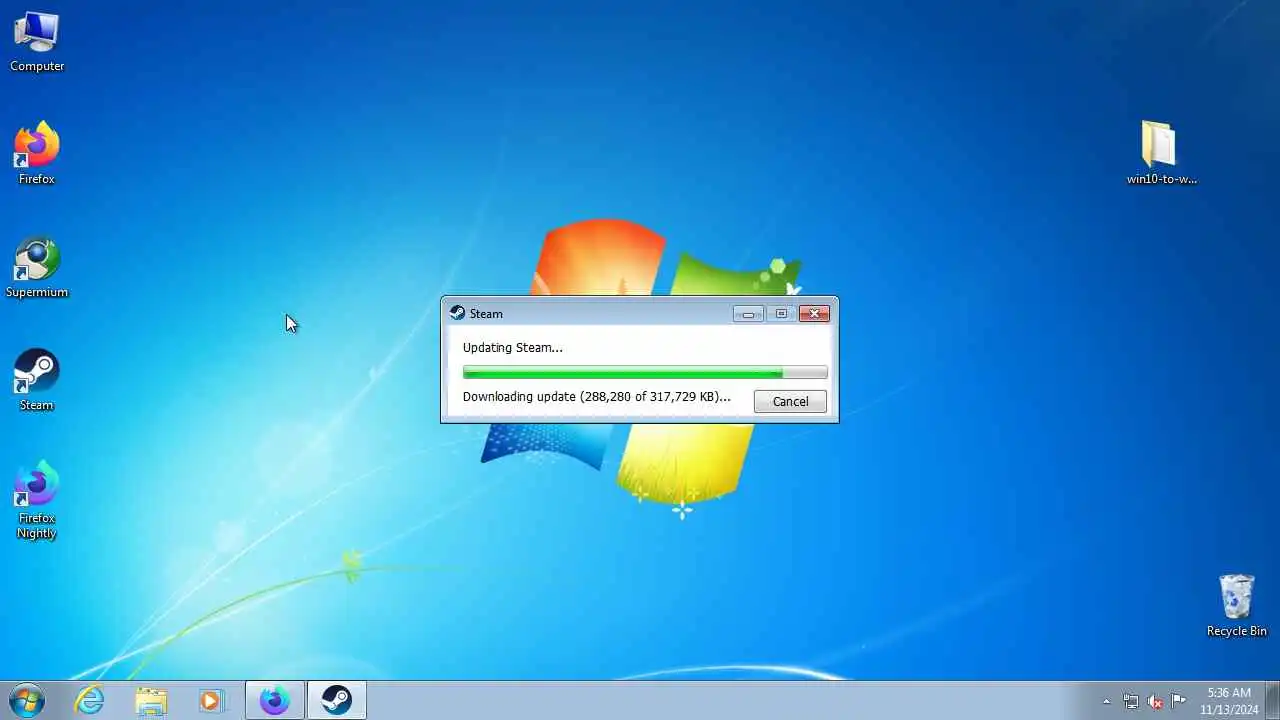Screen dimensions: 1280x720
Task: Open the network tray icon
Action: pos(1131,701)
